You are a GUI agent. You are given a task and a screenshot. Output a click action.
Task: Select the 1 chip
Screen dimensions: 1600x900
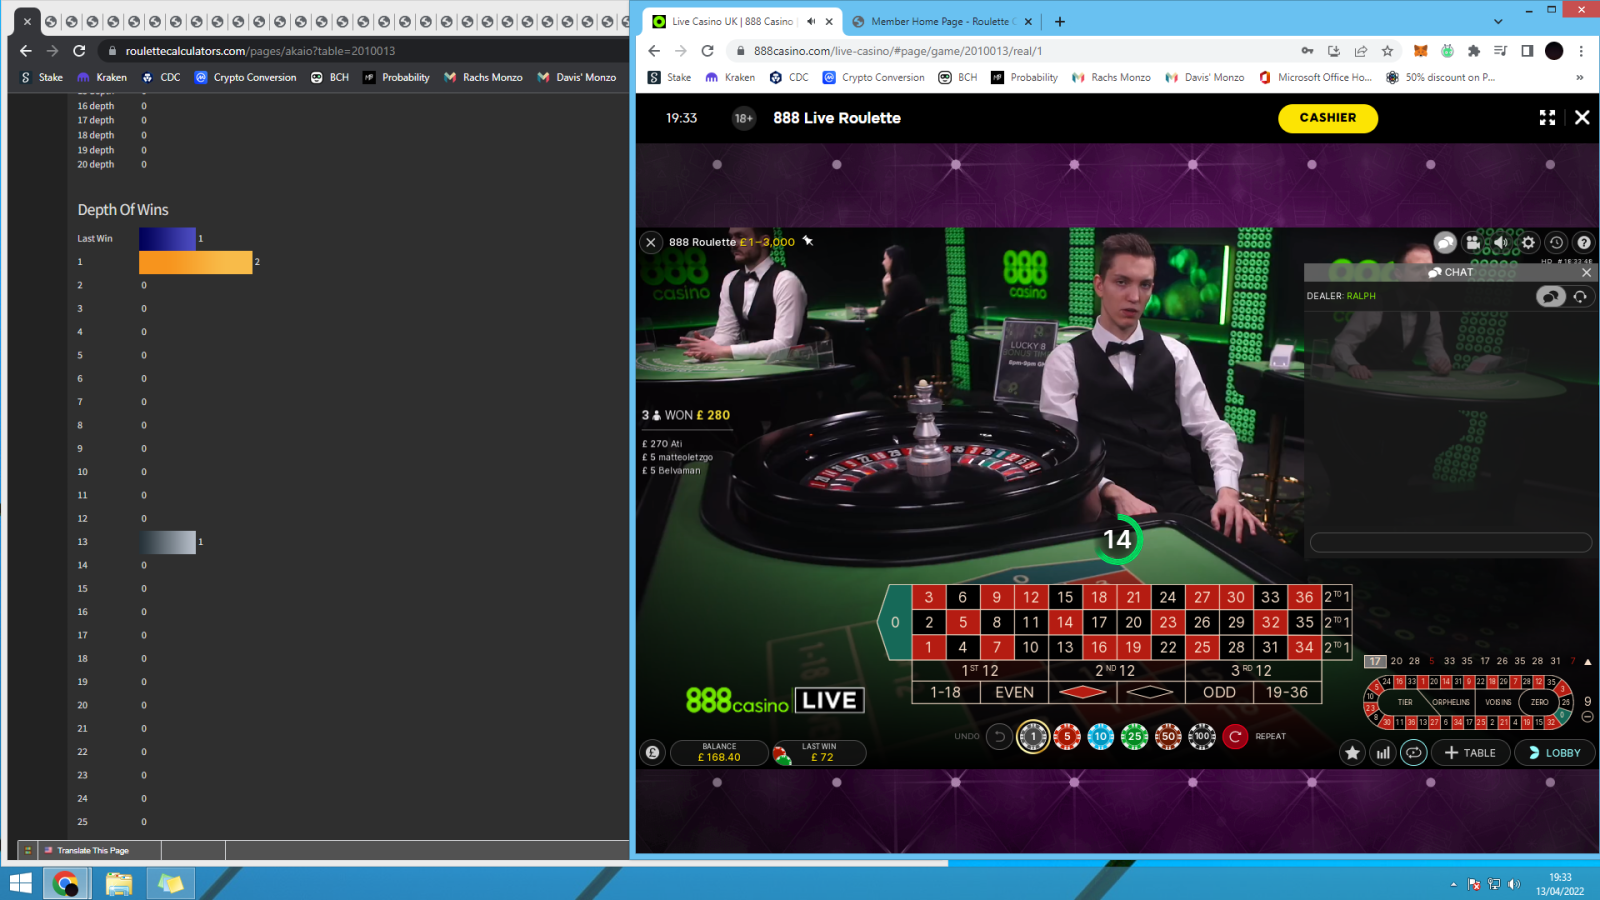pyautogui.click(x=1033, y=736)
